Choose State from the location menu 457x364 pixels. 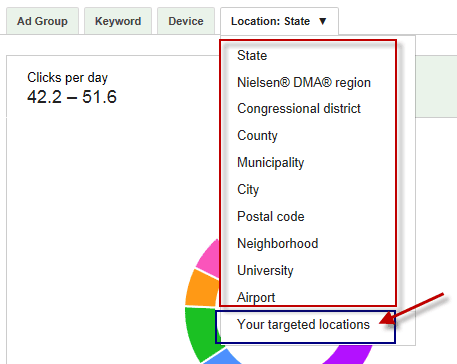click(x=252, y=55)
